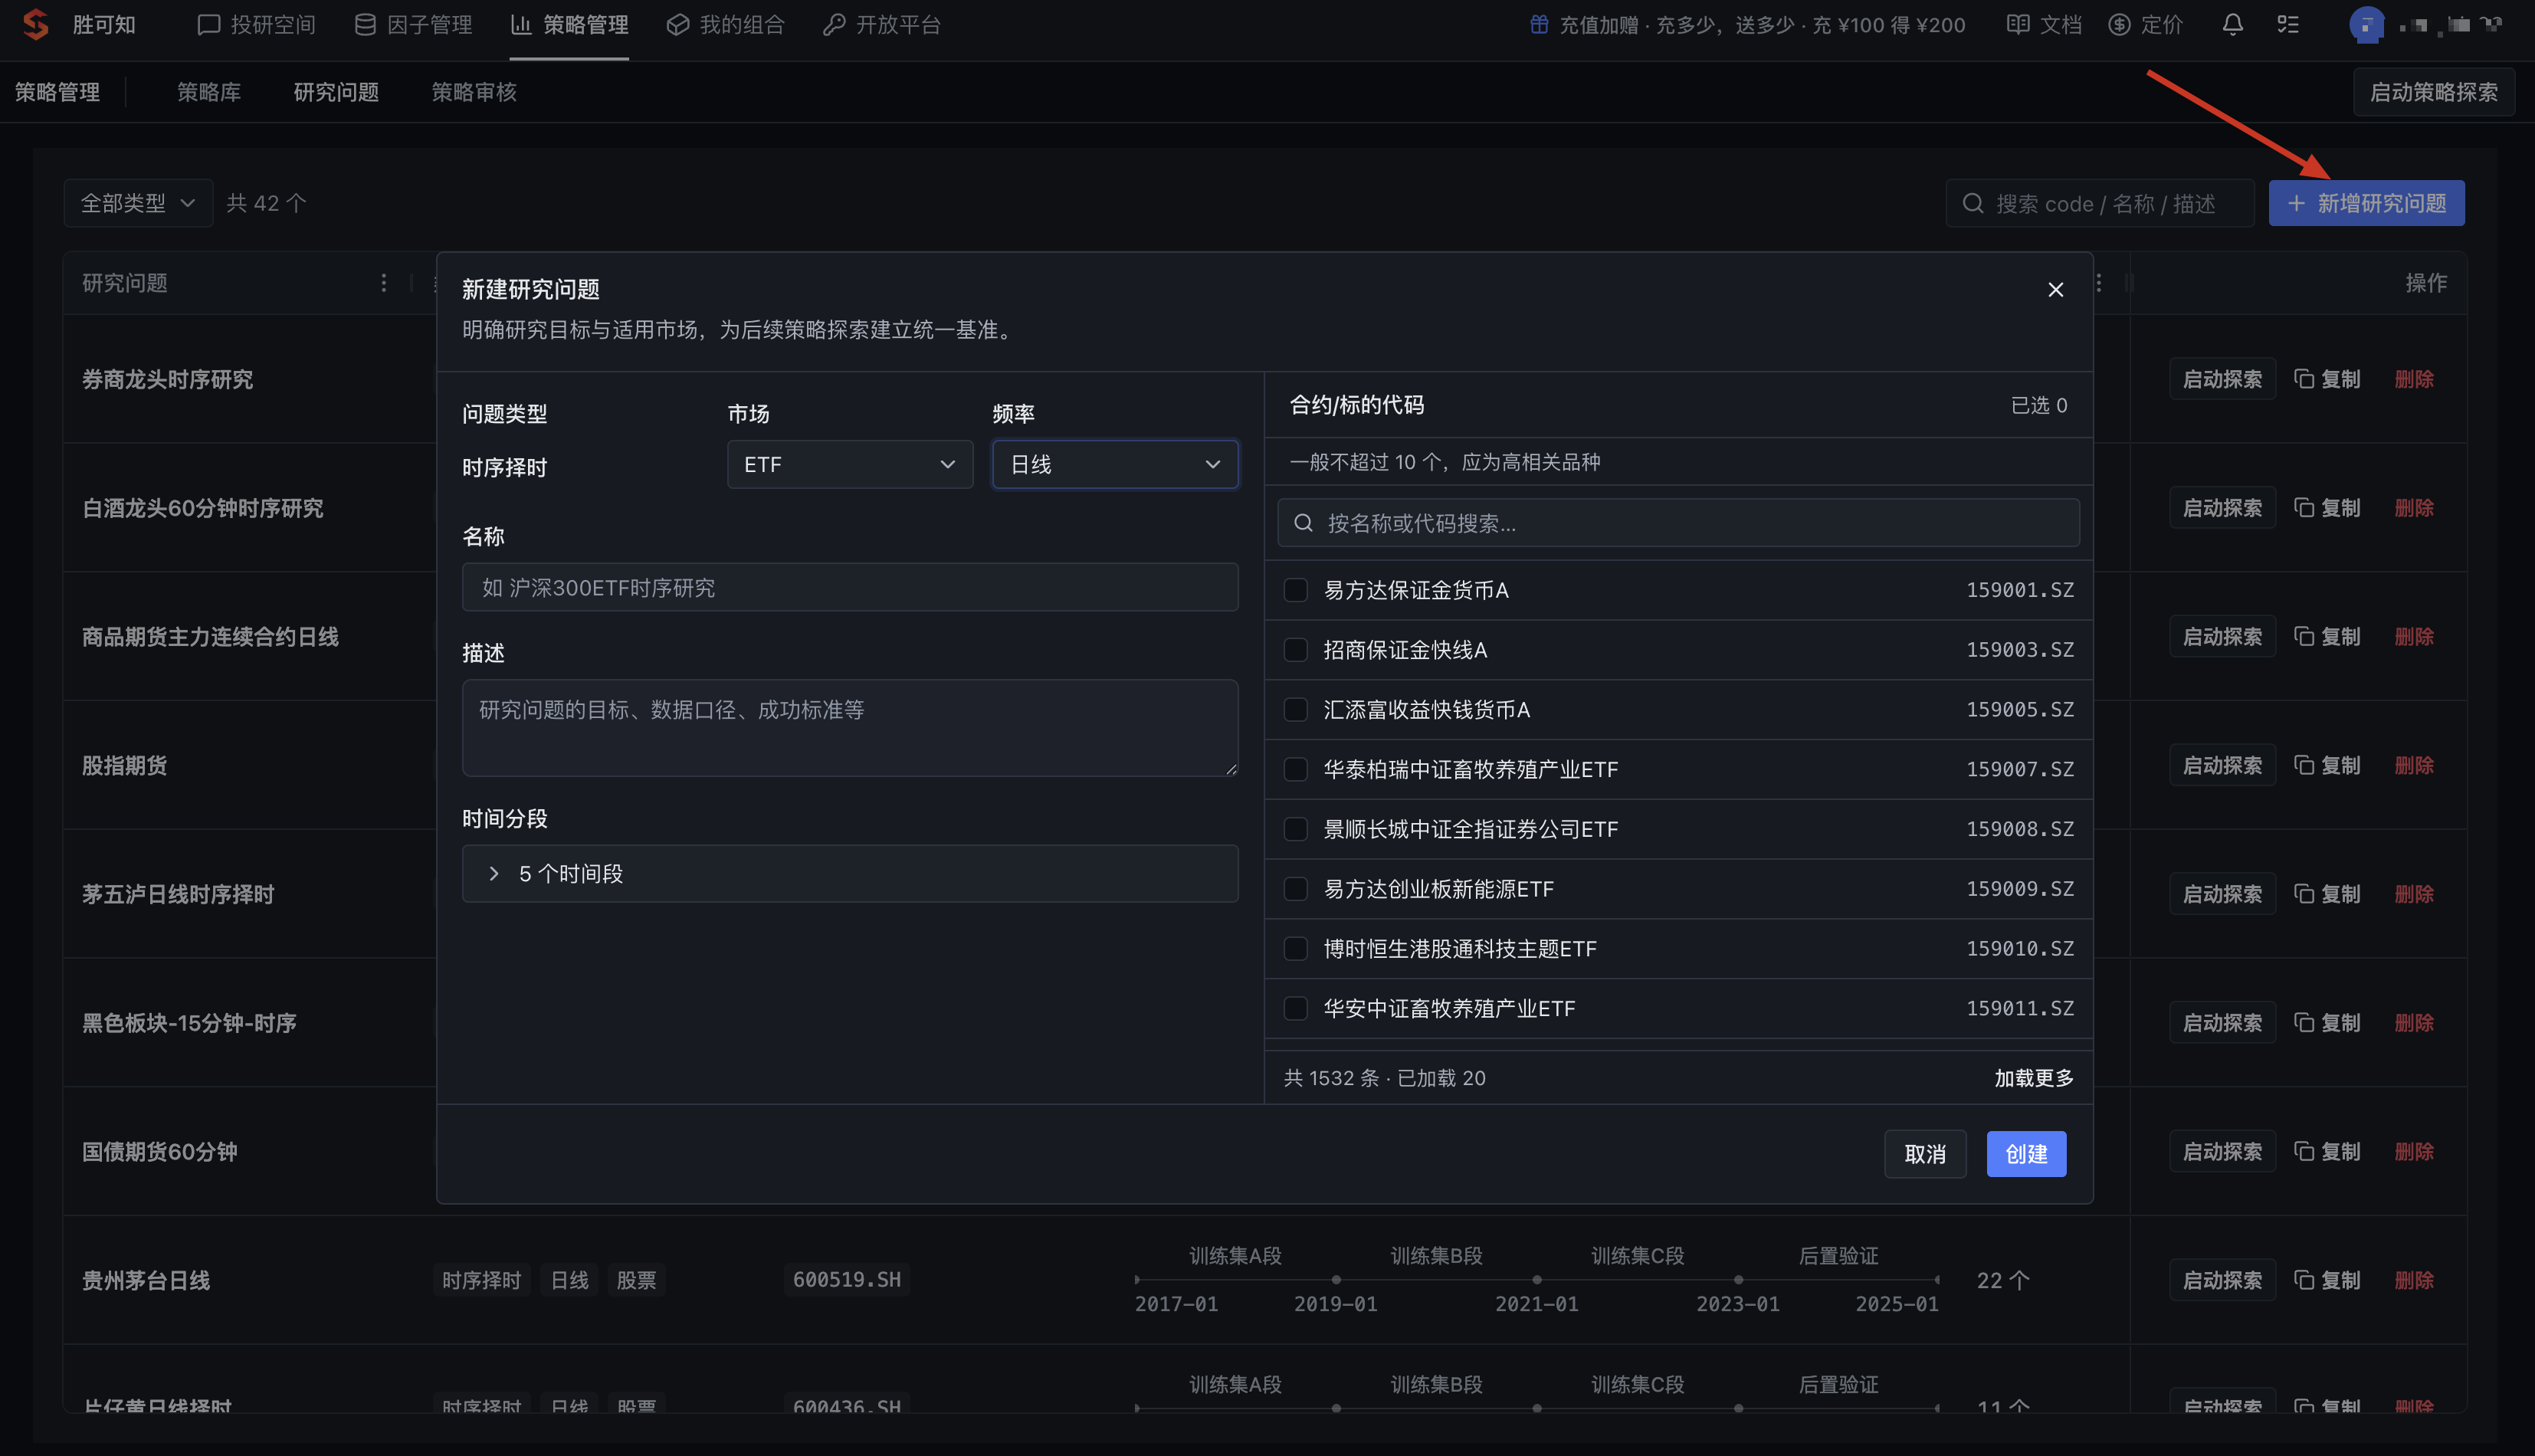Delete the 国债期货60分钟 research question
The height and width of the screenshot is (1456, 2535).
pos(2414,1152)
